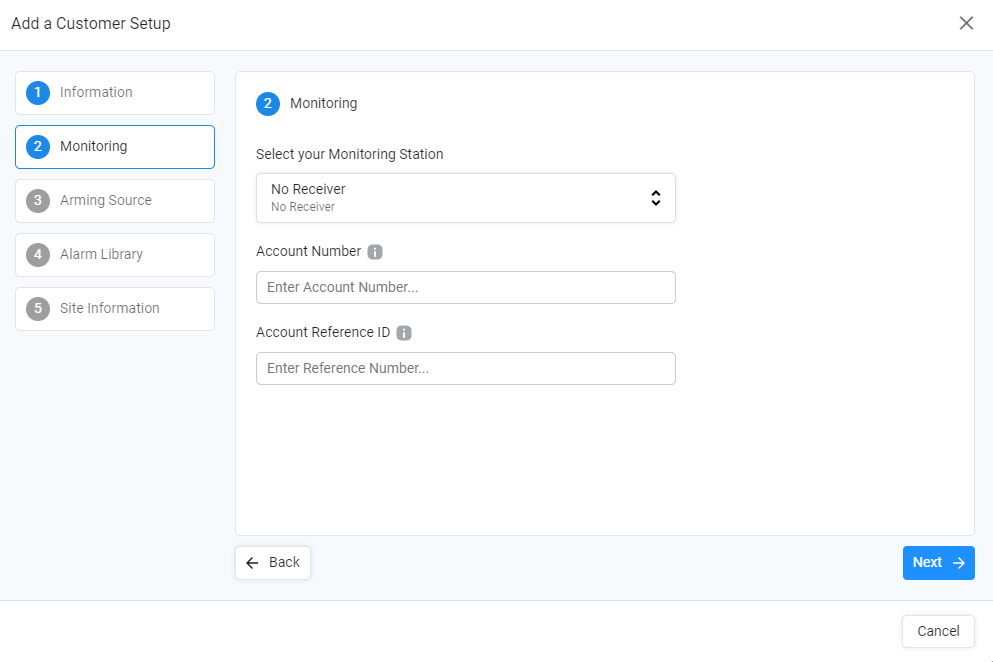Click the step 2 circle in sidebar
993x662 pixels.
pos(38,147)
